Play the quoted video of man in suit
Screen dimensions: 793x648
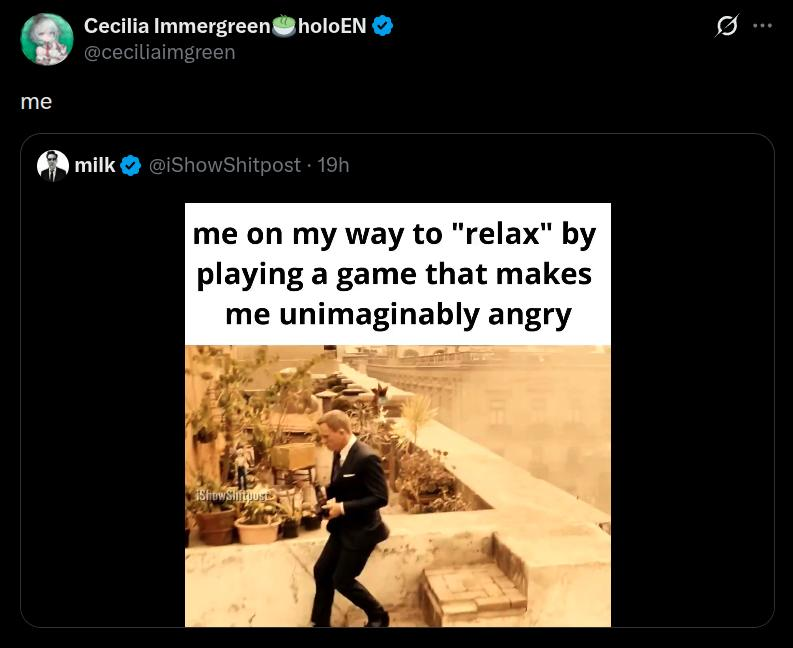pos(398,486)
